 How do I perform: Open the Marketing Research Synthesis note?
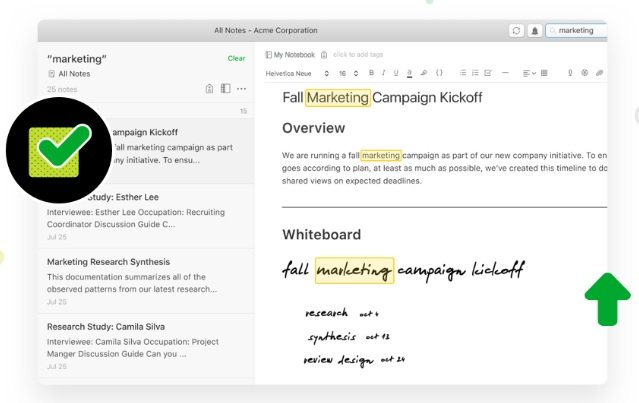147,281
